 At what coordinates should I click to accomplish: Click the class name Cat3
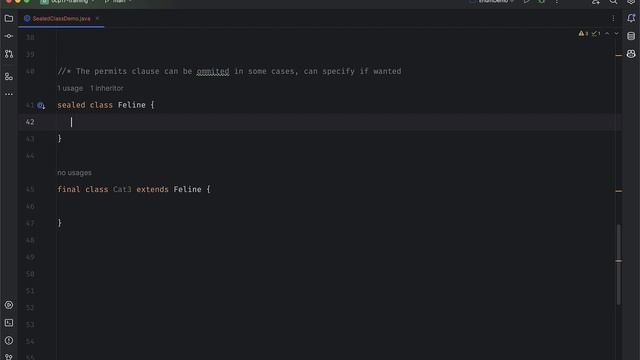click(x=122, y=189)
